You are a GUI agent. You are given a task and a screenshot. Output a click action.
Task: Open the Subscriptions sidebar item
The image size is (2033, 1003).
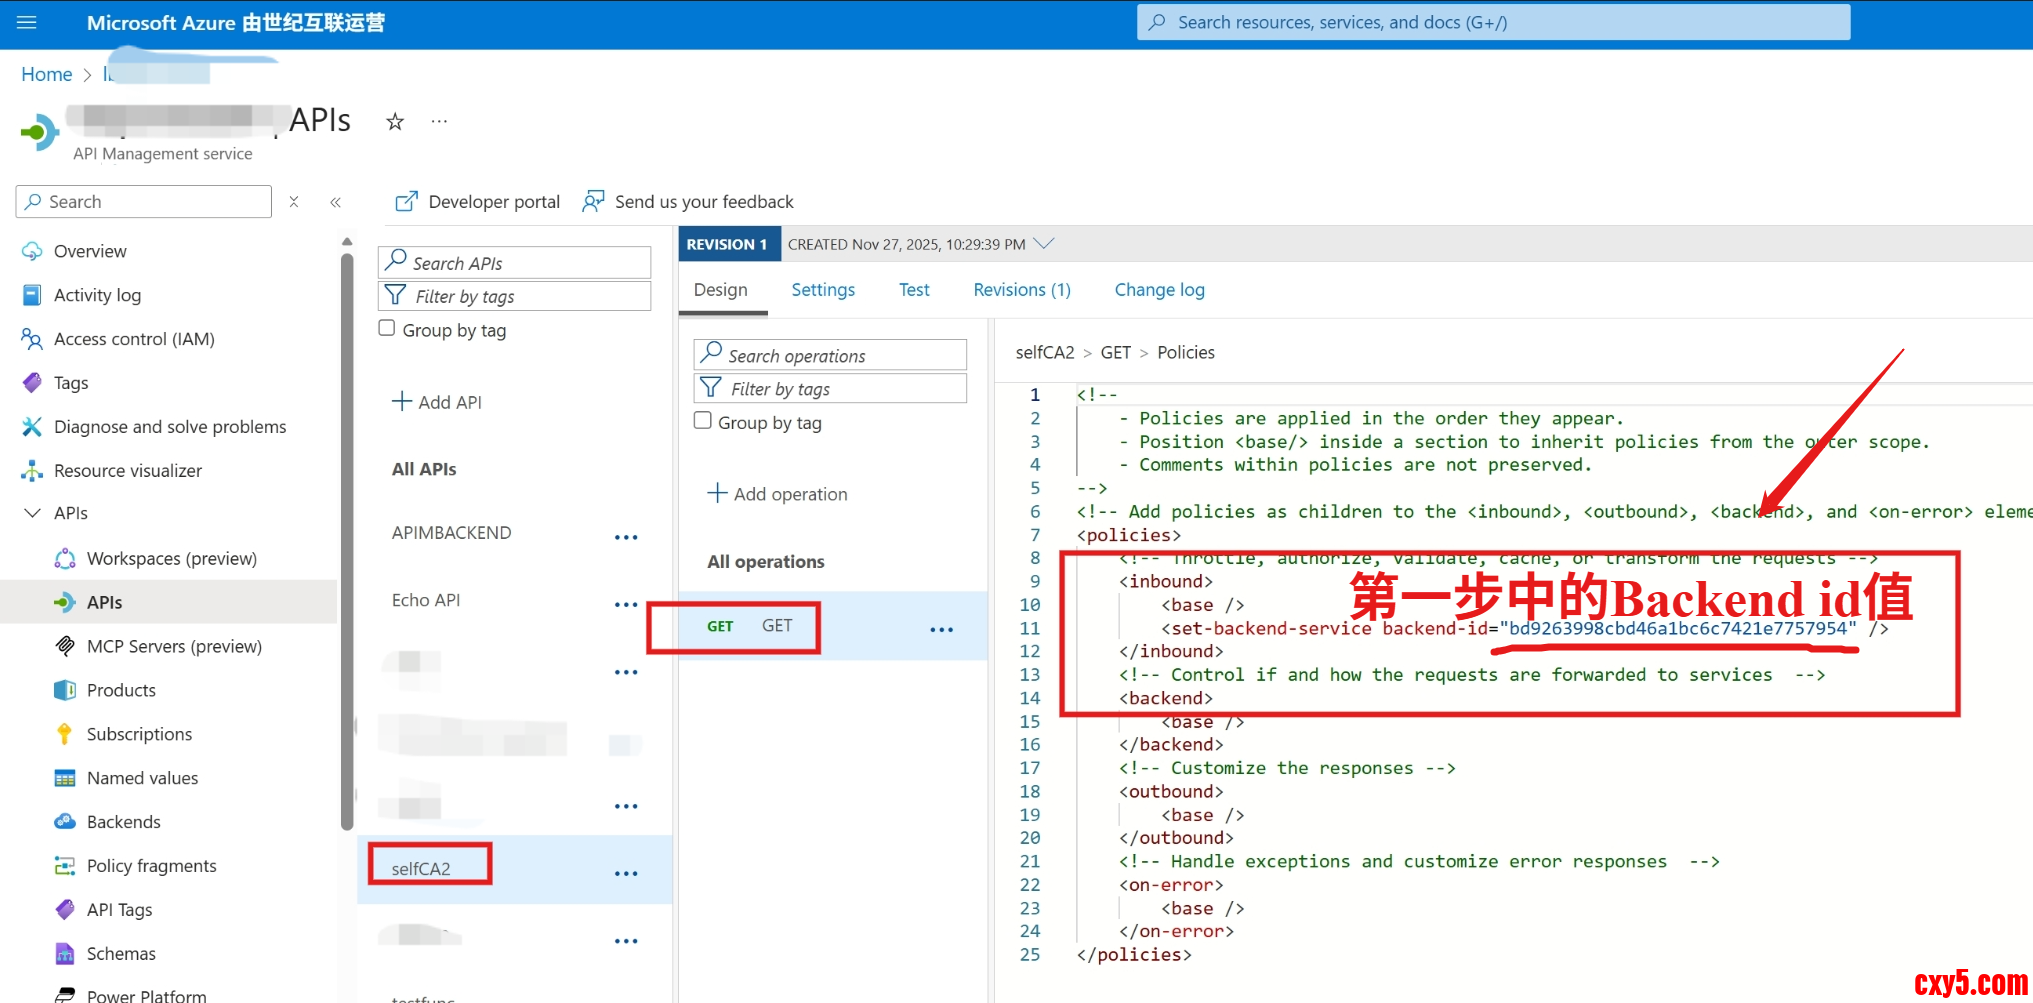click(x=139, y=734)
